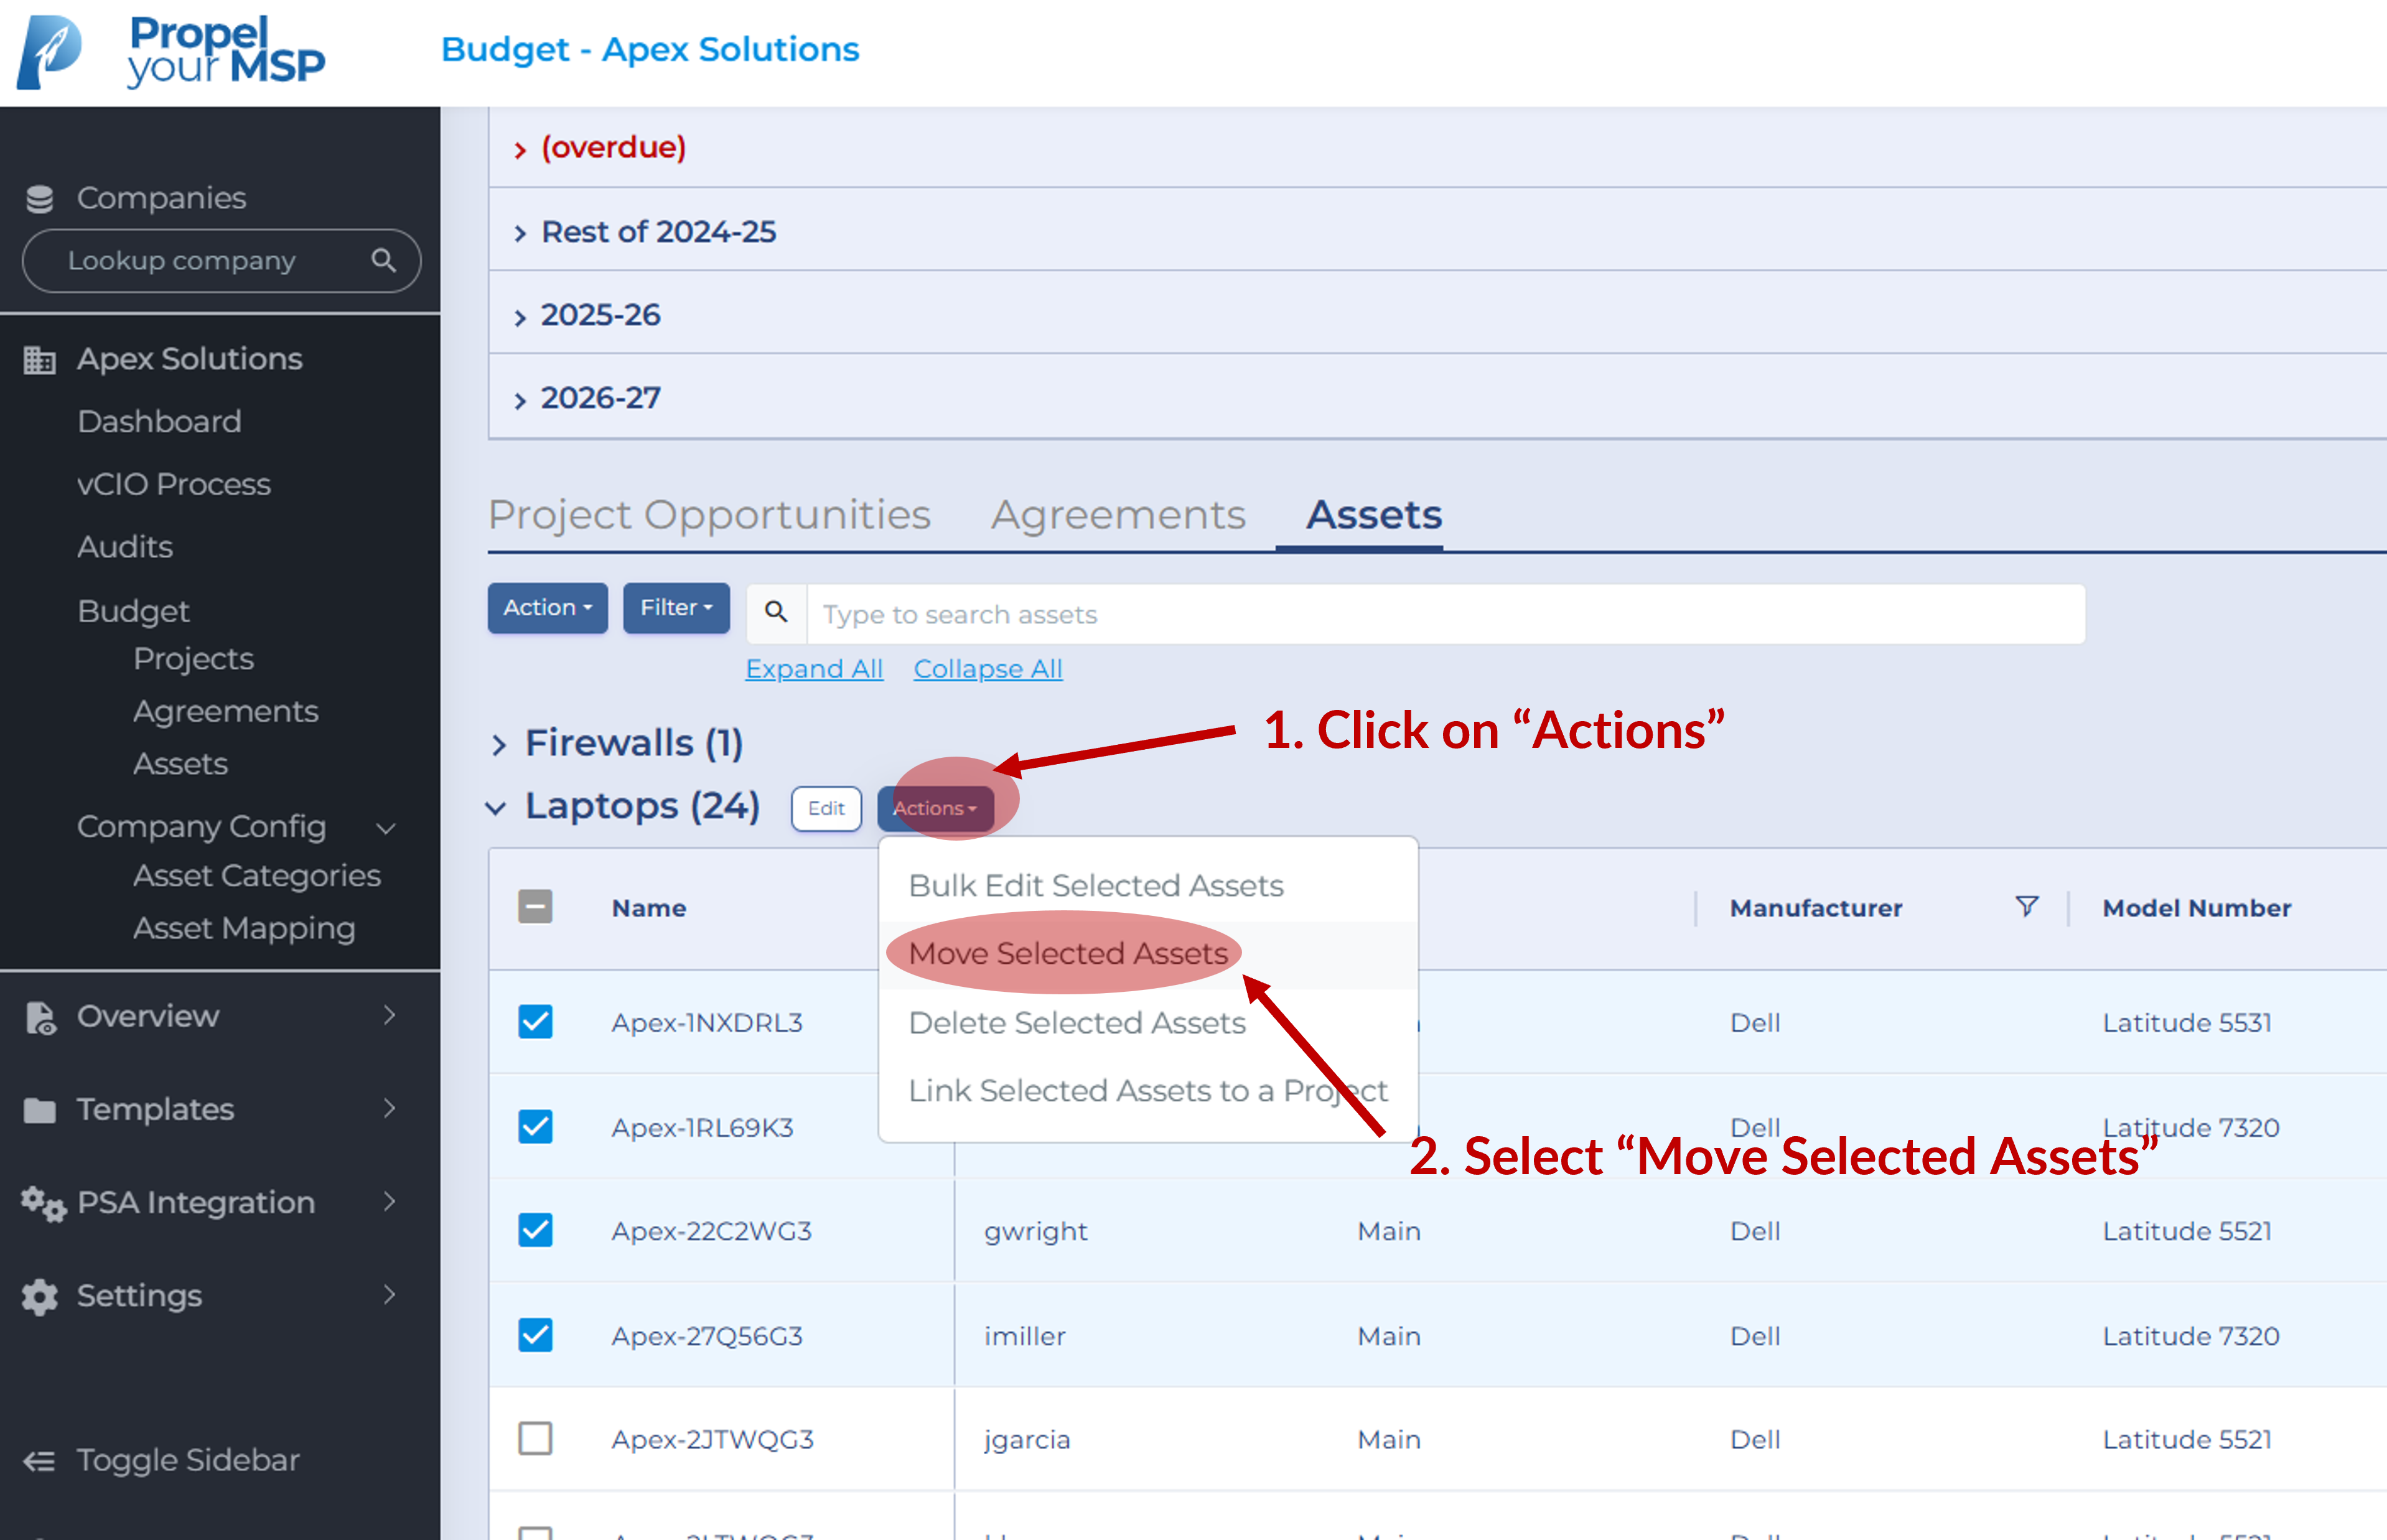The image size is (2387, 1540).
Task: Uncheck the Apex-22C2WG3 row checkbox
Action: coord(535,1230)
